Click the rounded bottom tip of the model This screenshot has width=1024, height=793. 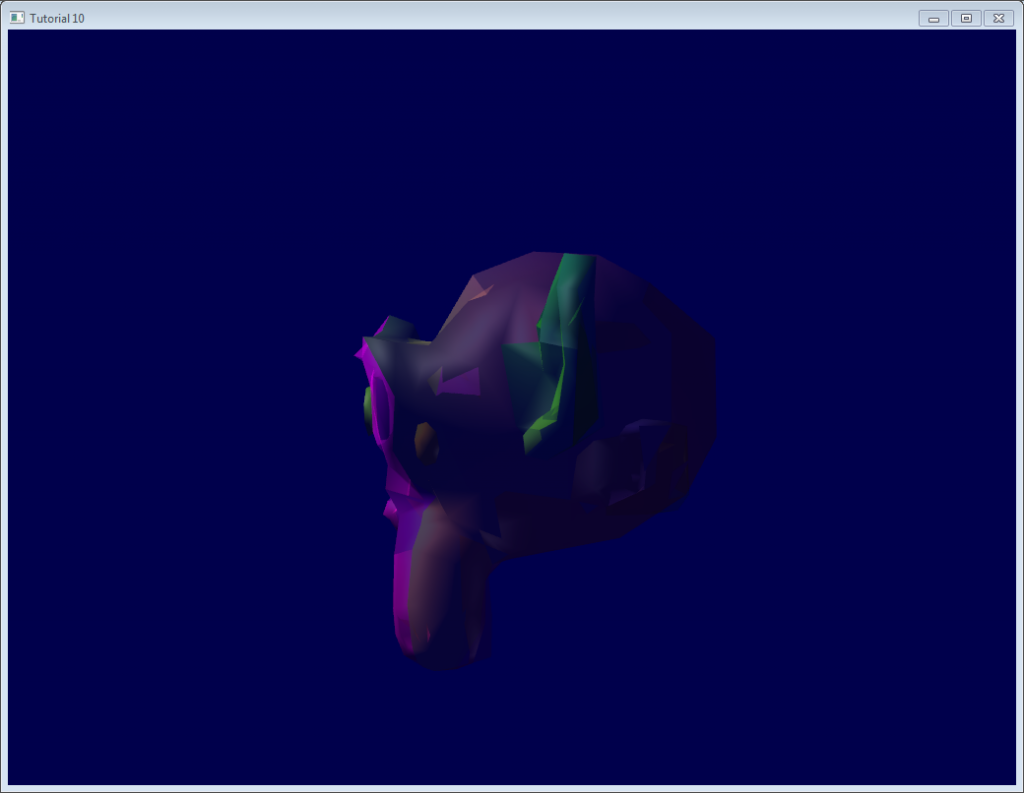[x=440, y=655]
